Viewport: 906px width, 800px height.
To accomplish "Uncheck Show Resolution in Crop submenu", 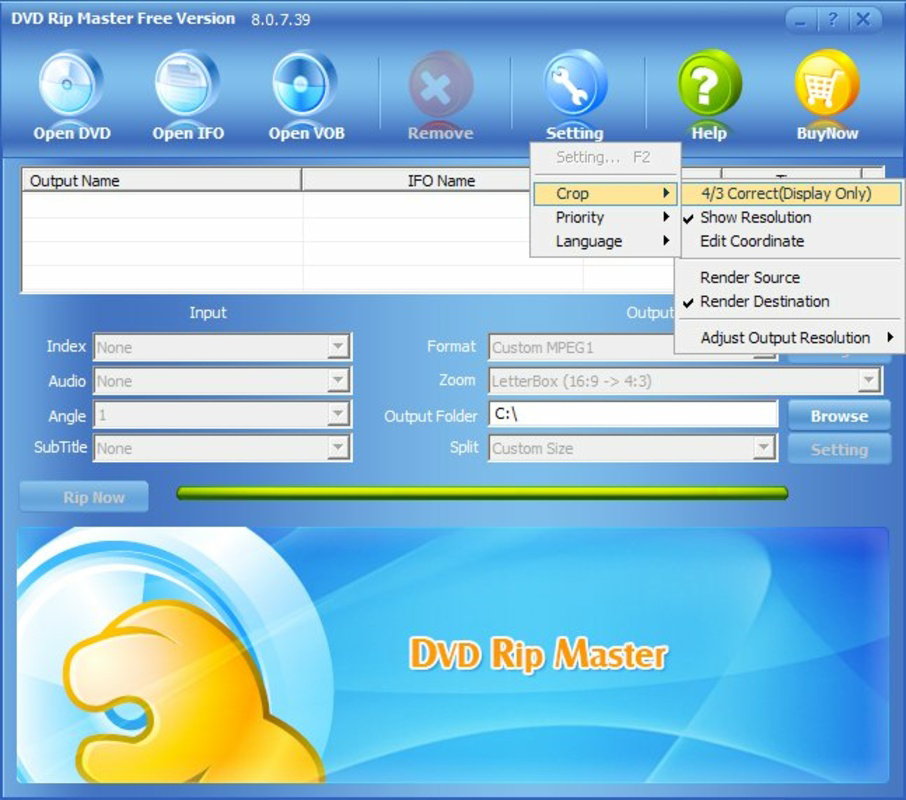I will [790, 217].
